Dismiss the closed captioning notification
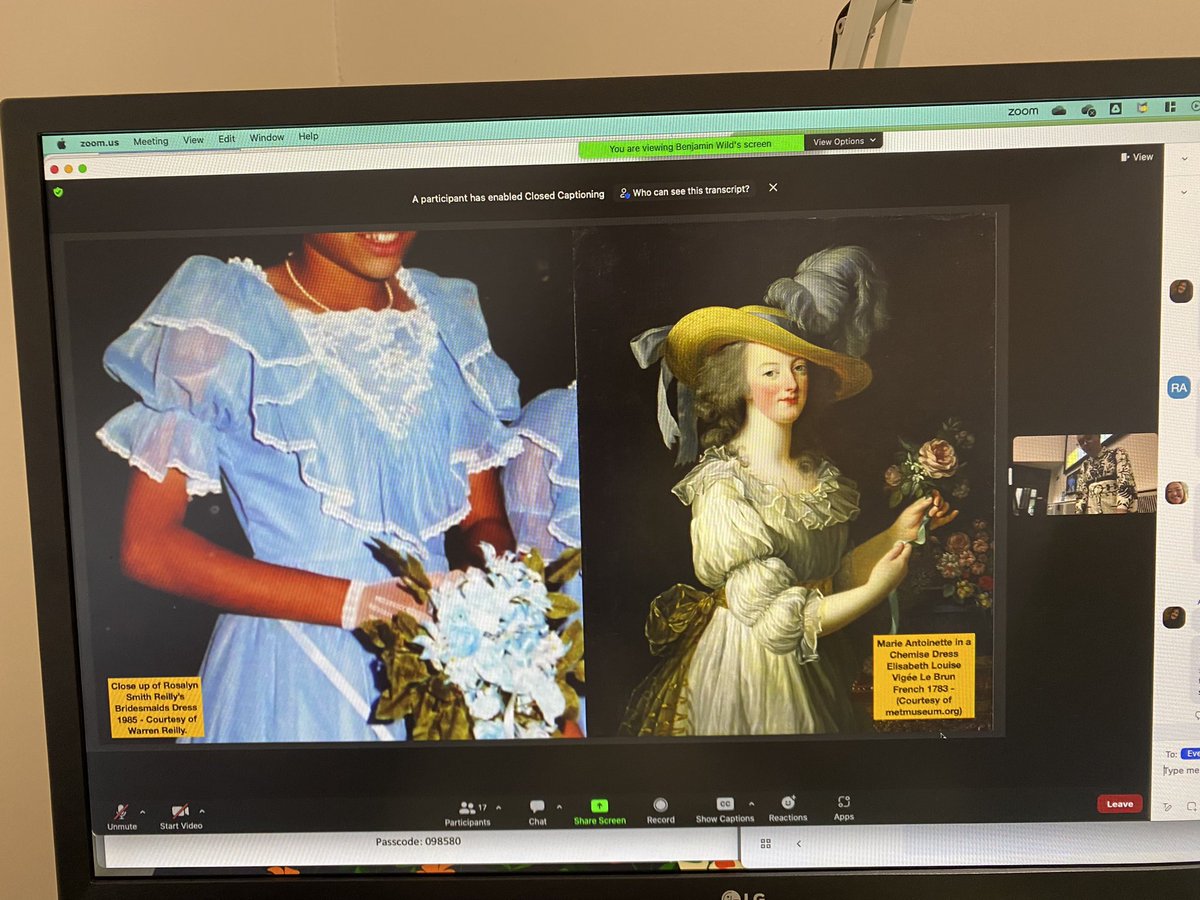Image resolution: width=1200 pixels, height=900 pixels. click(773, 187)
